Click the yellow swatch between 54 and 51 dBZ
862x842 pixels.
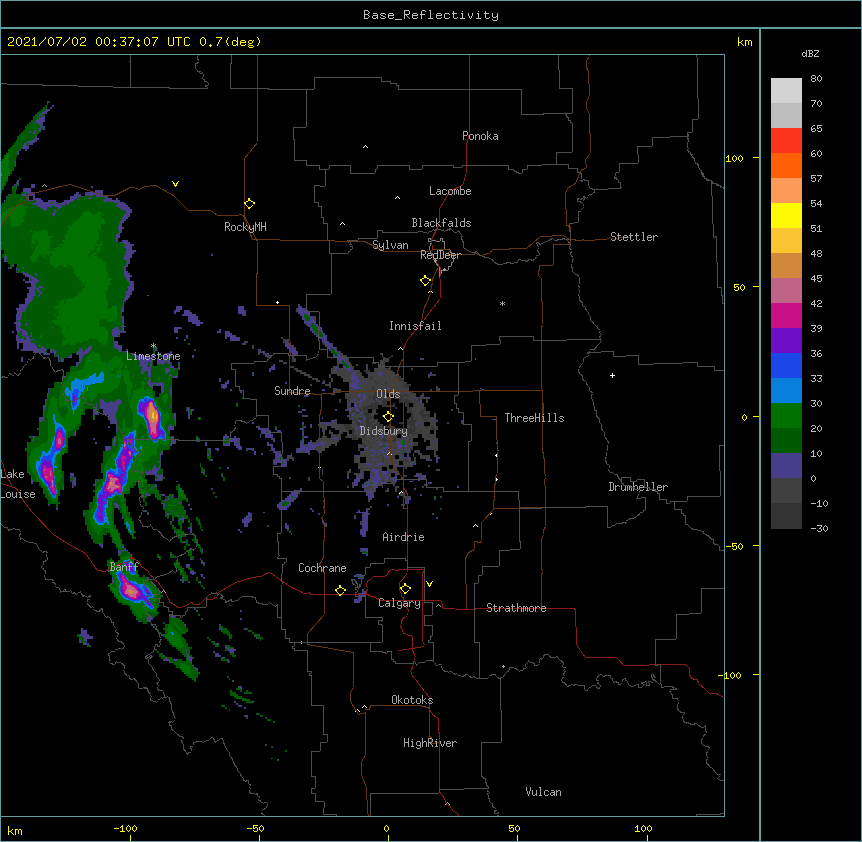tap(786, 215)
